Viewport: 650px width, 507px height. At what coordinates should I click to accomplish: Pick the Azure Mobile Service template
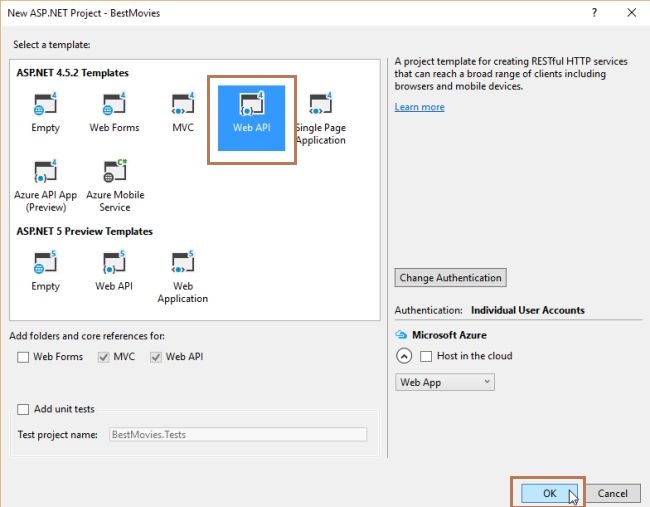[115, 171]
